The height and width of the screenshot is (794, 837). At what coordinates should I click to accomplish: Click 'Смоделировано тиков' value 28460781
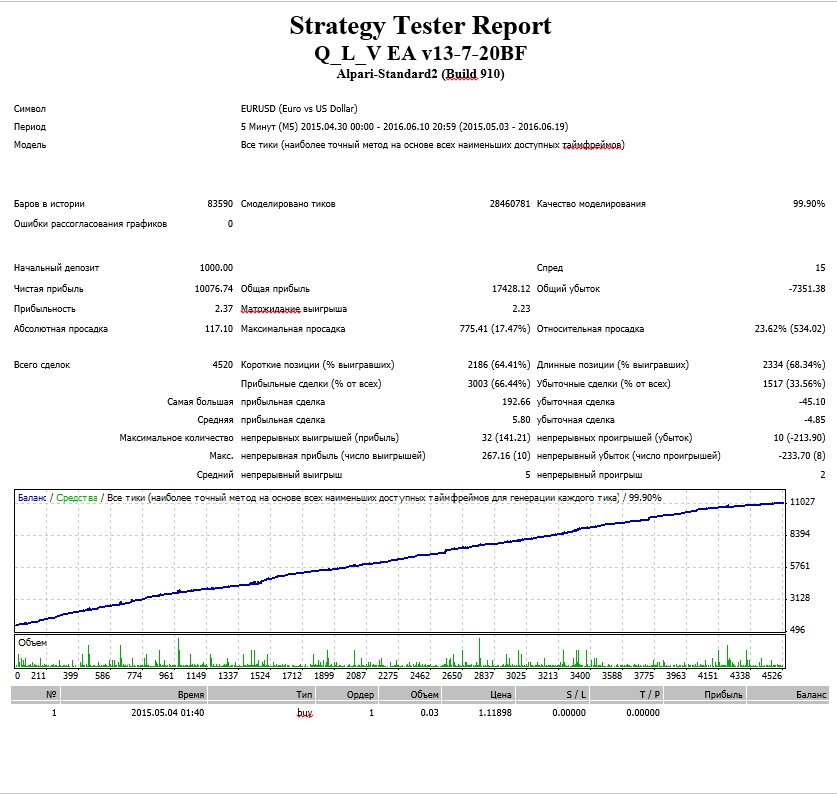point(510,203)
